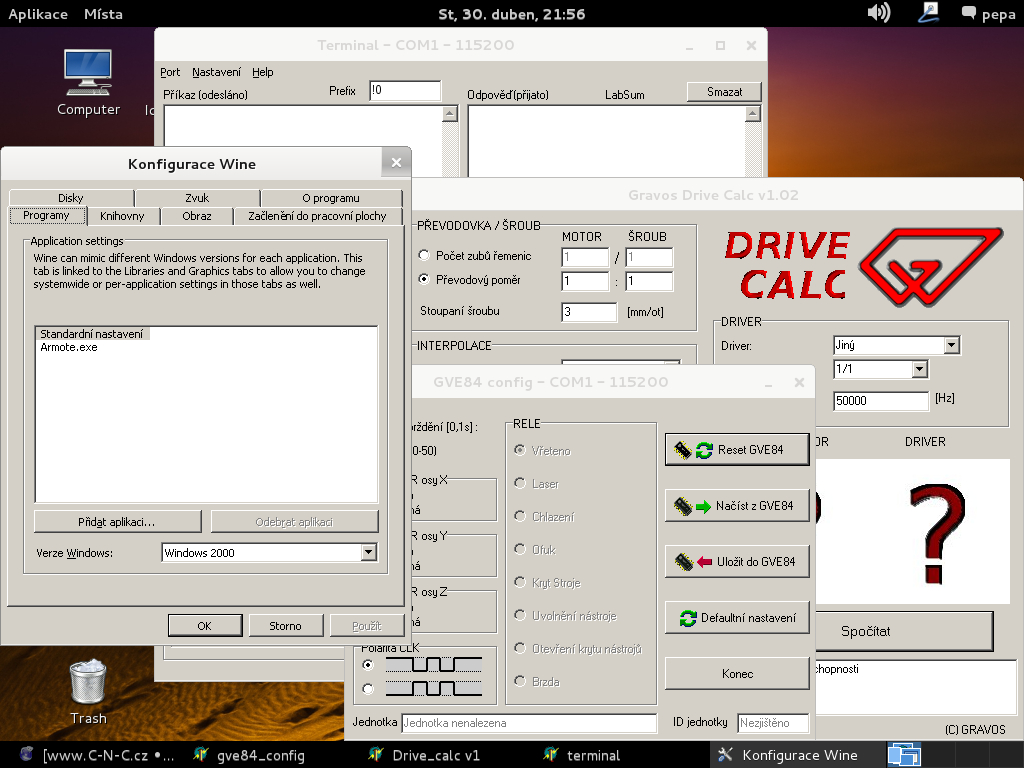Image resolution: width=1024 pixels, height=768 pixels.
Task: Click Reset GVE84 button
Action: point(737,449)
